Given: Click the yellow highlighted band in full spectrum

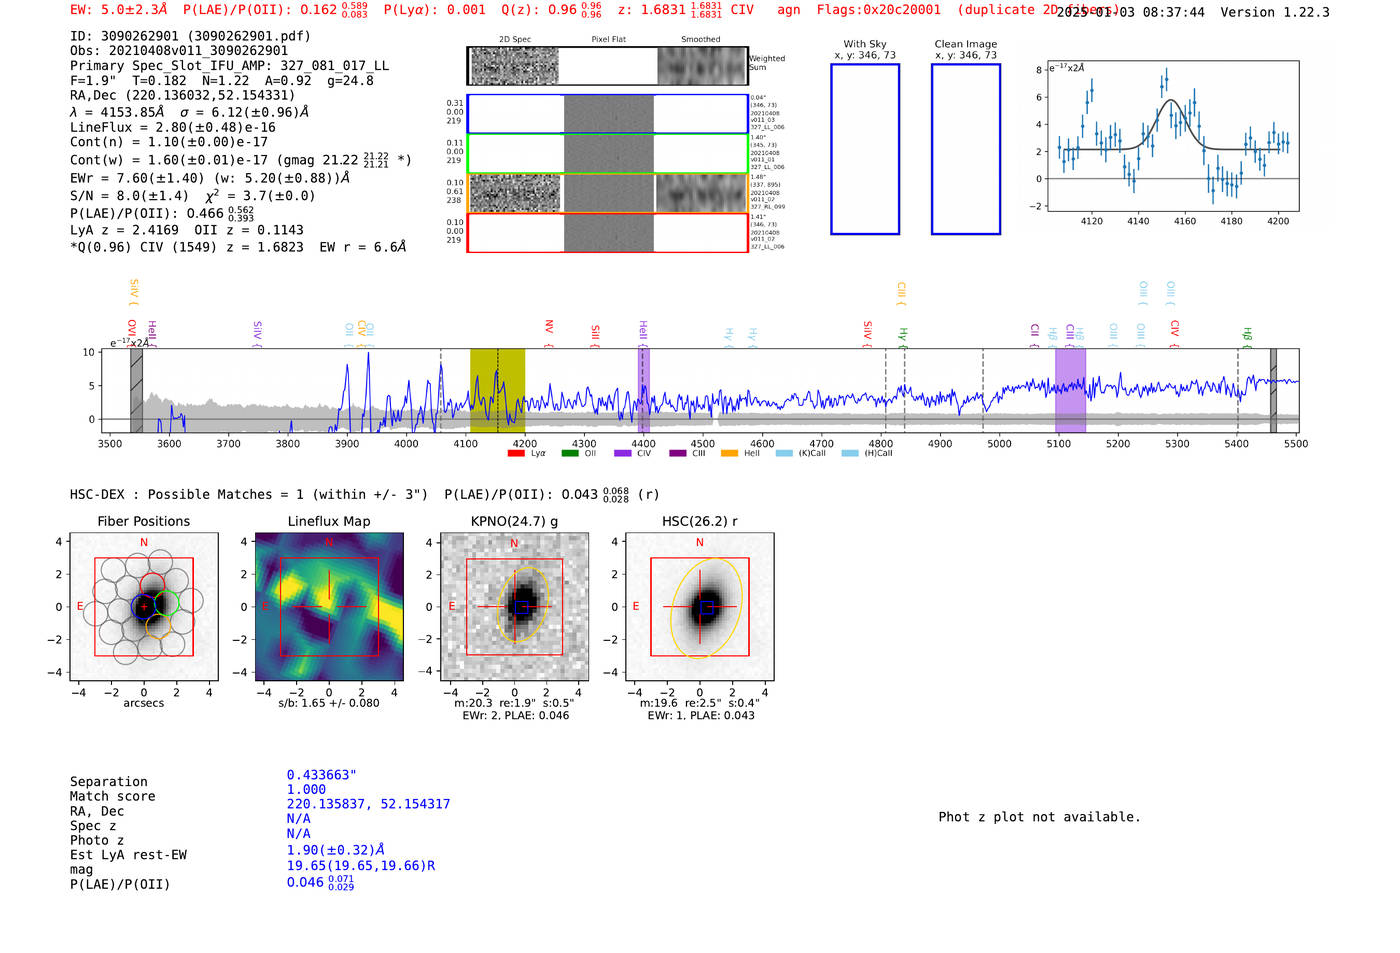Looking at the screenshot, I should [497, 391].
